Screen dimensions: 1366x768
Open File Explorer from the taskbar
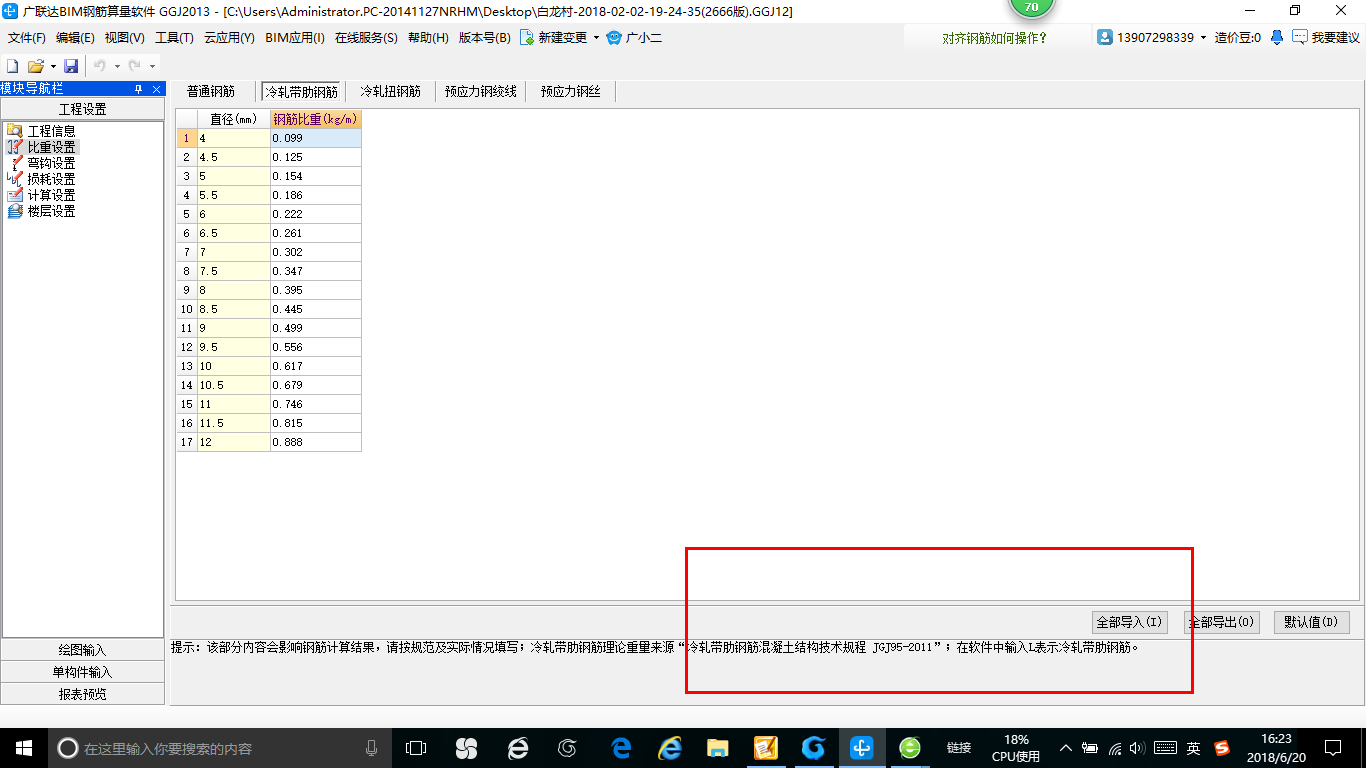(717, 748)
